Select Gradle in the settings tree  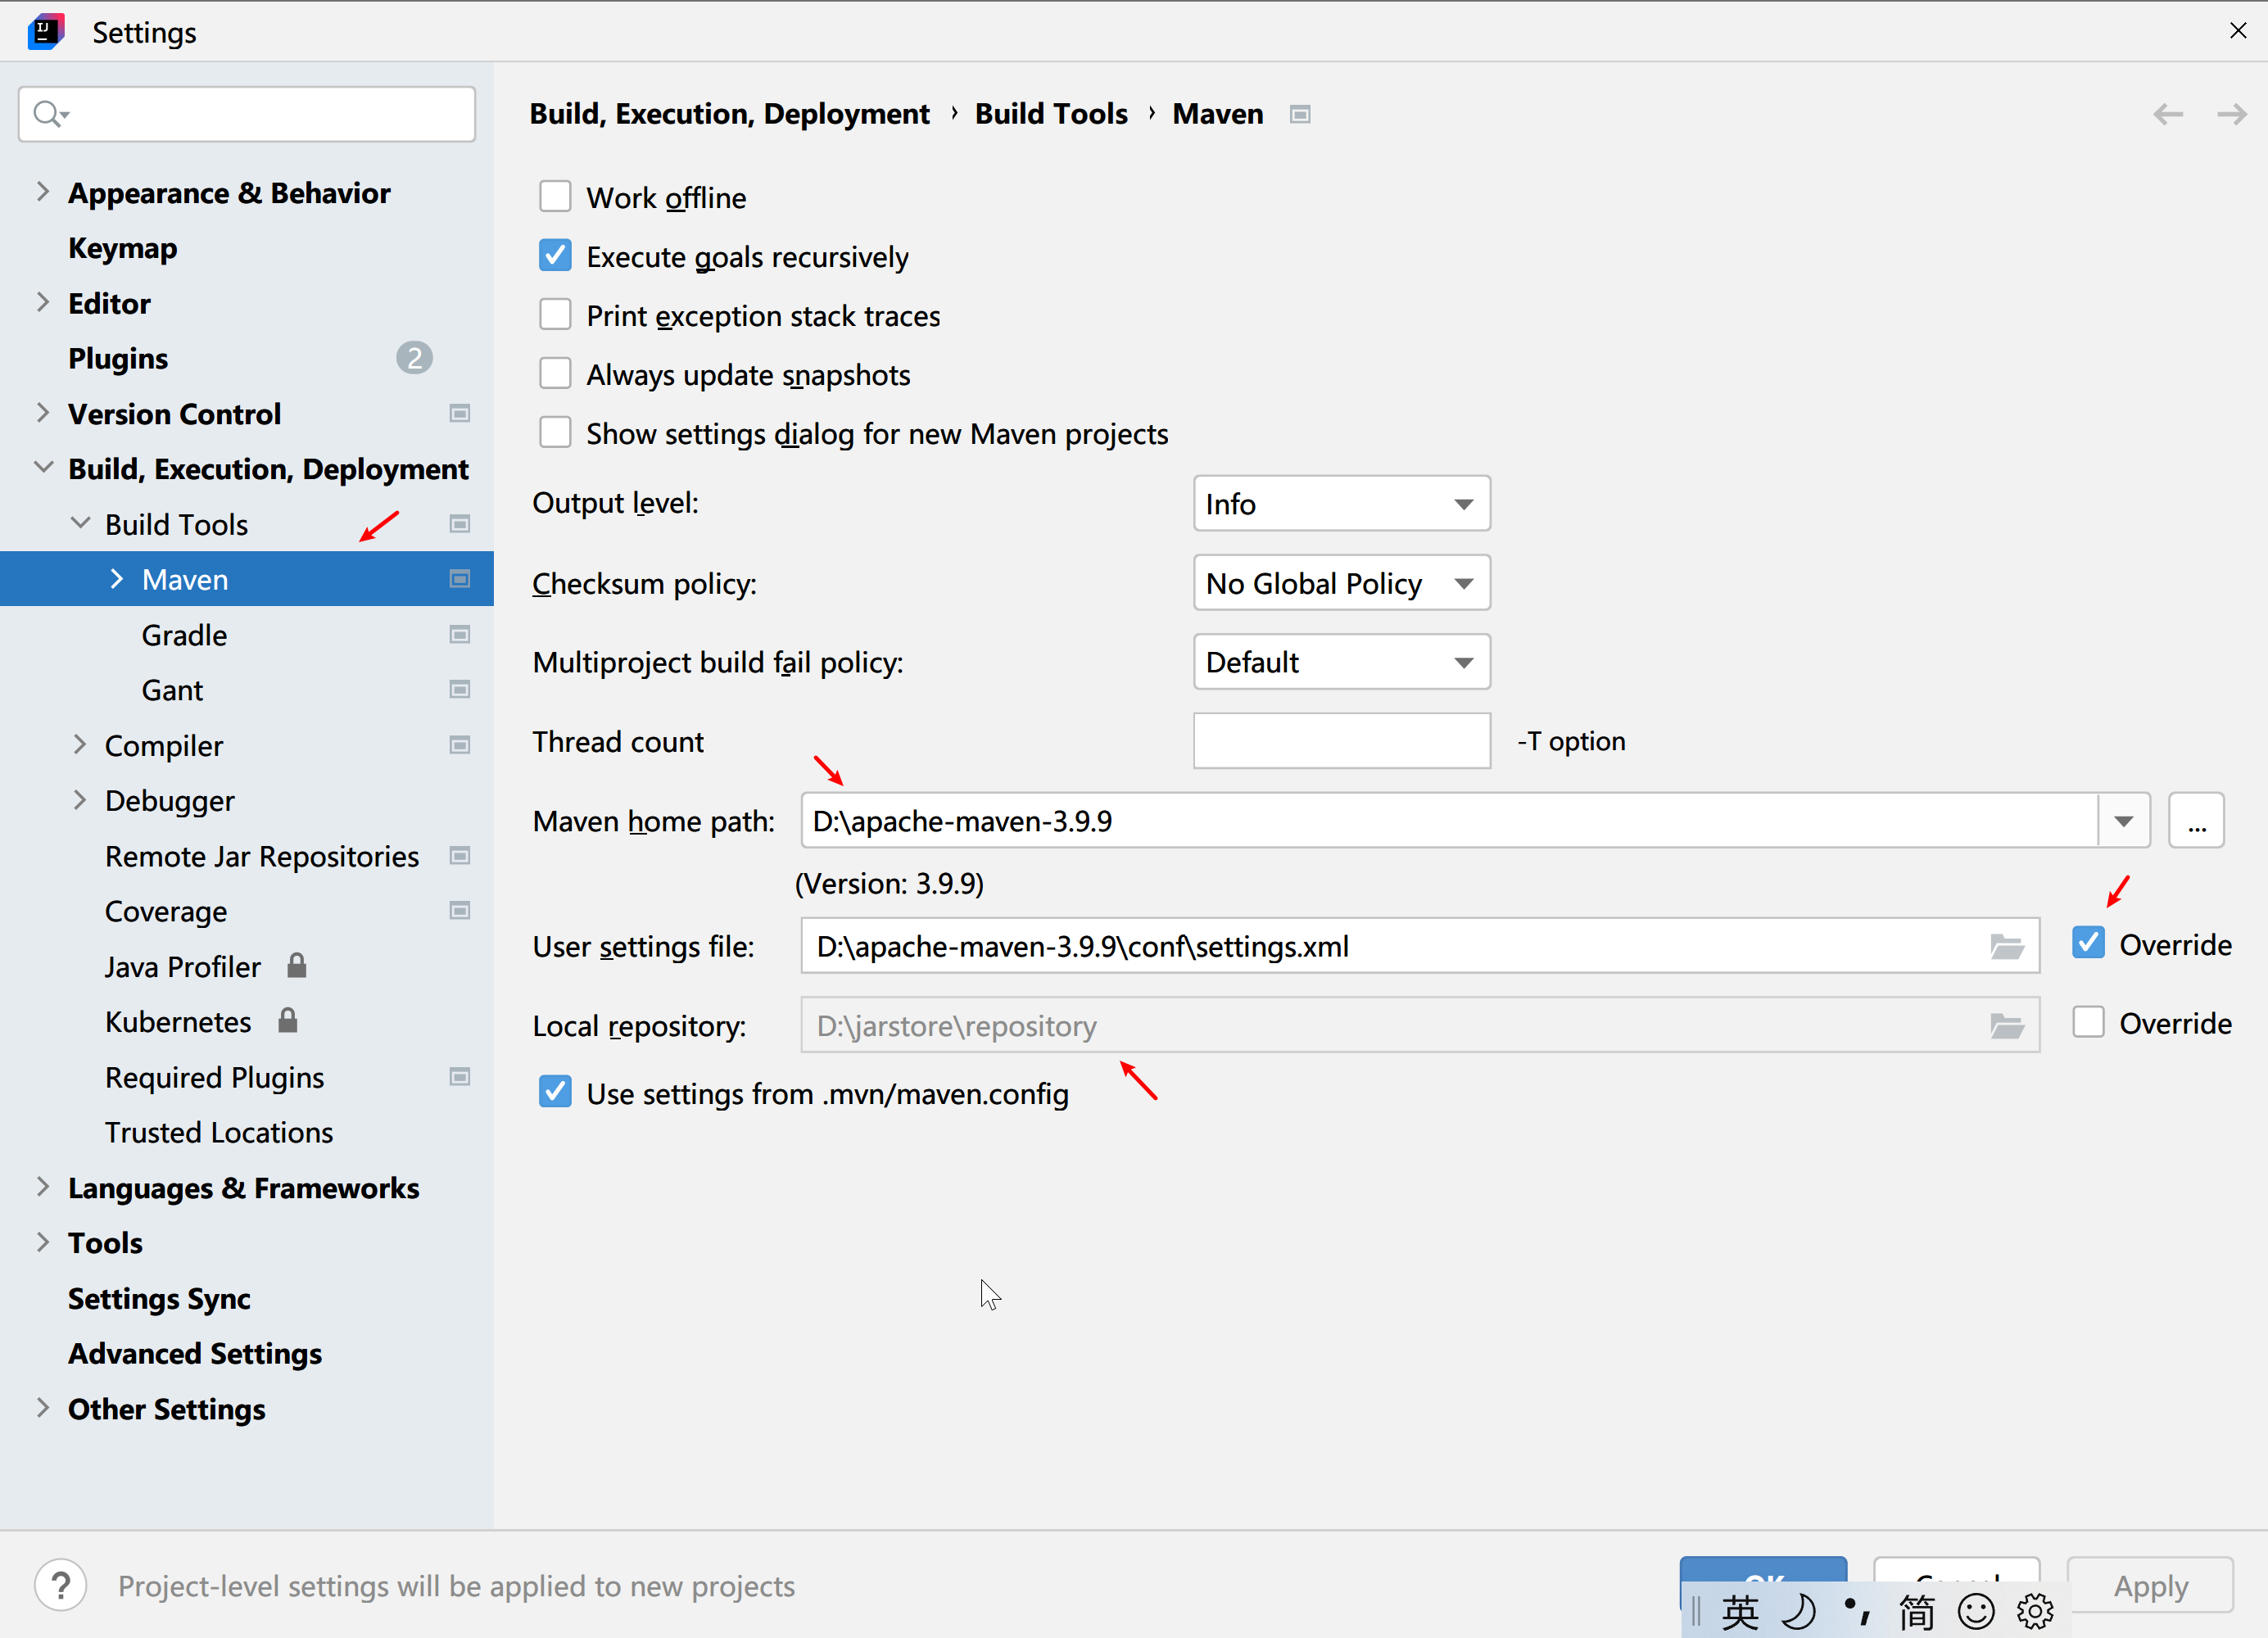click(184, 635)
